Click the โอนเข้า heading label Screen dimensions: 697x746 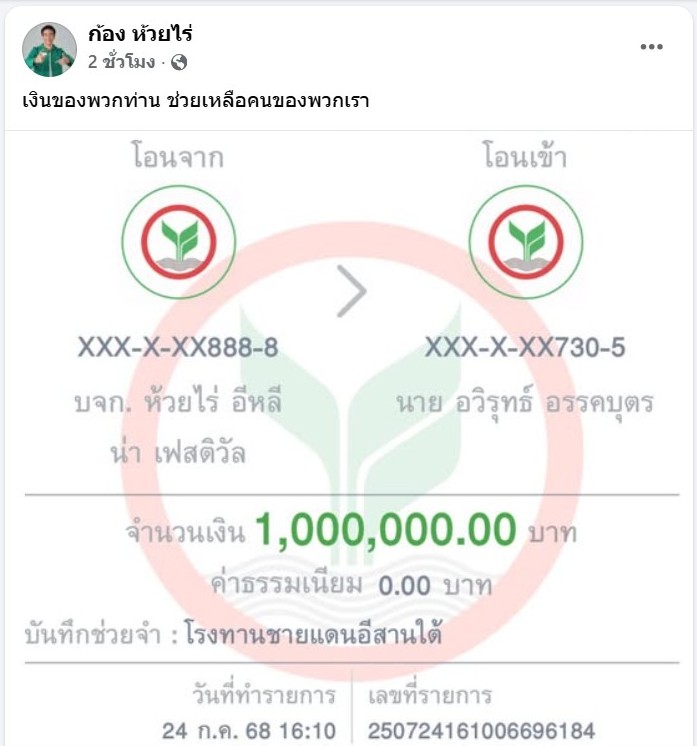point(525,156)
